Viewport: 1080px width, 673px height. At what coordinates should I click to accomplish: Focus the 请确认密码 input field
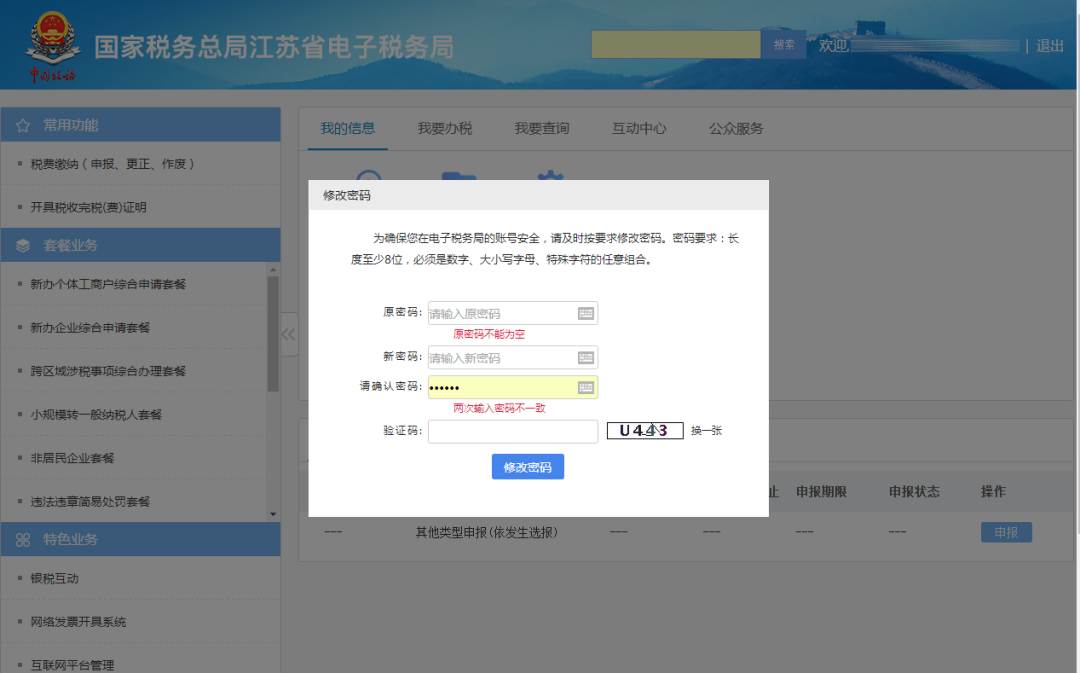(512, 387)
